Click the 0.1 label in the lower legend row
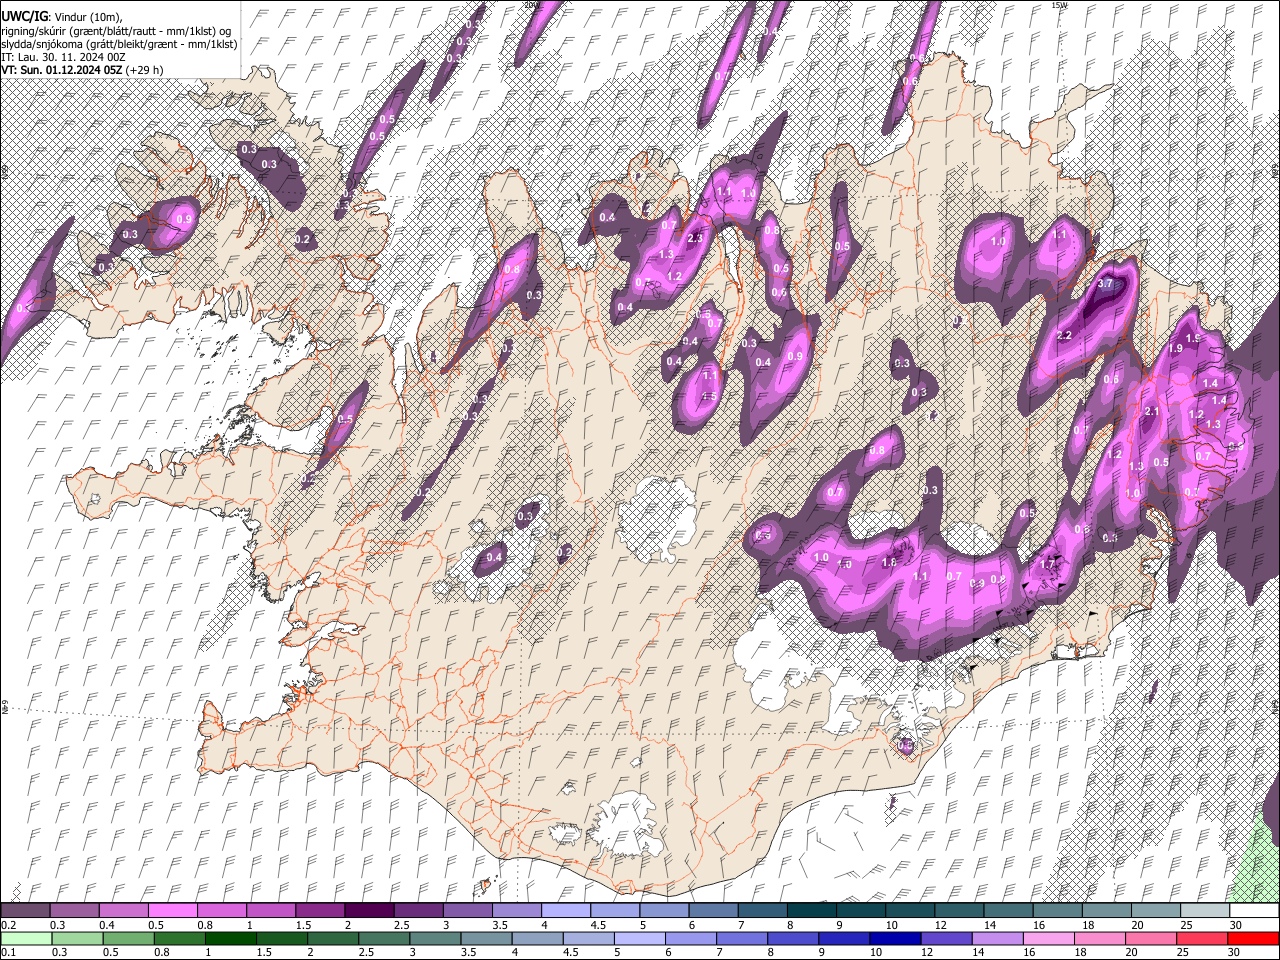This screenshot has height=960, width=1280. (9, 953)
